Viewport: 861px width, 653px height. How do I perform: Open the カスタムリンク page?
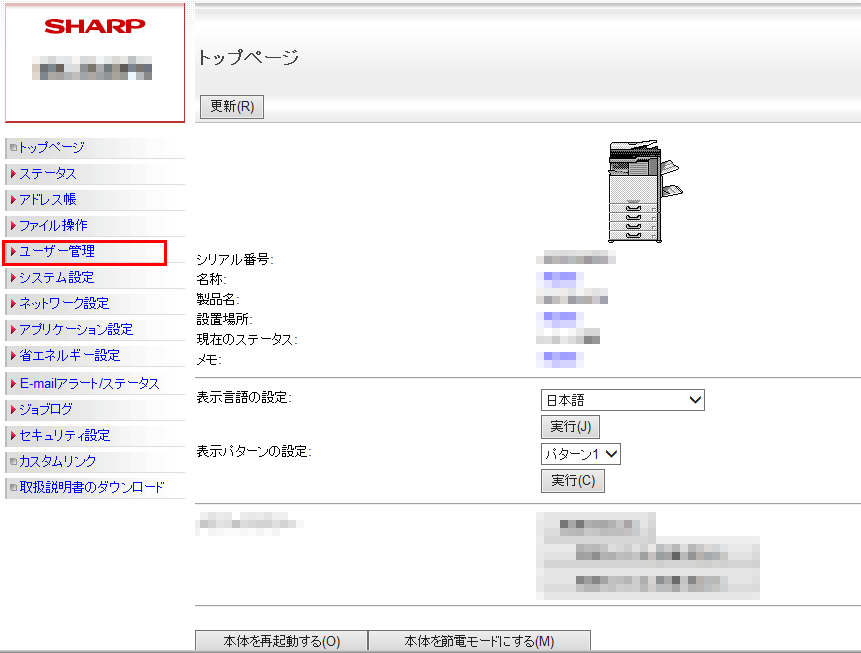point(58,462)
